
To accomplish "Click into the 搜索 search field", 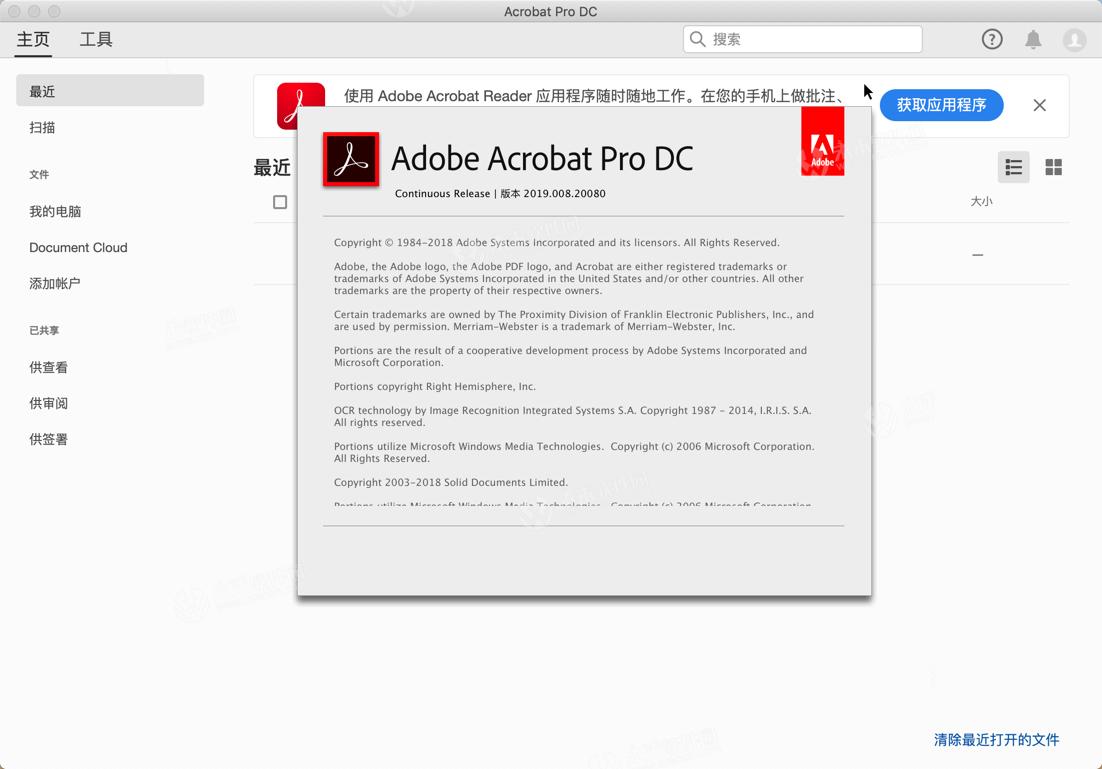I will (x=800, y=38).
